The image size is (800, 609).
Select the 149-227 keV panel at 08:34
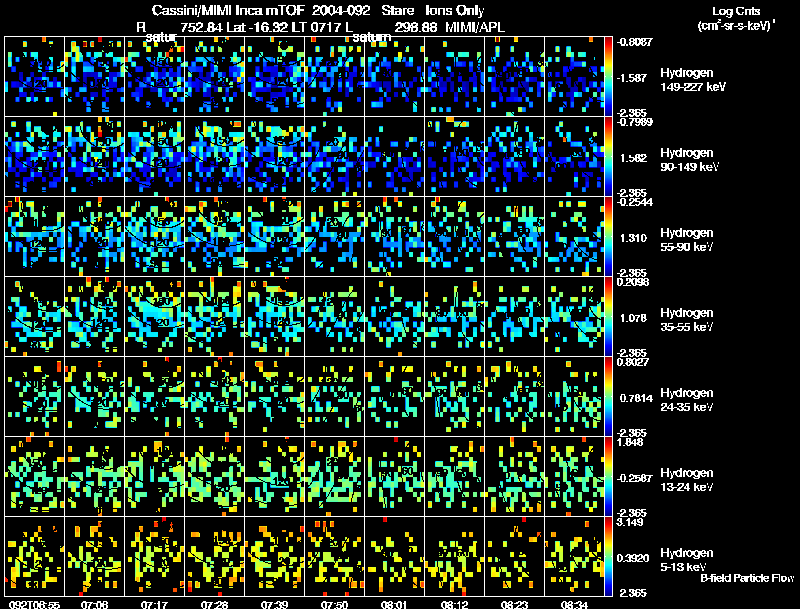coord(574,77)
